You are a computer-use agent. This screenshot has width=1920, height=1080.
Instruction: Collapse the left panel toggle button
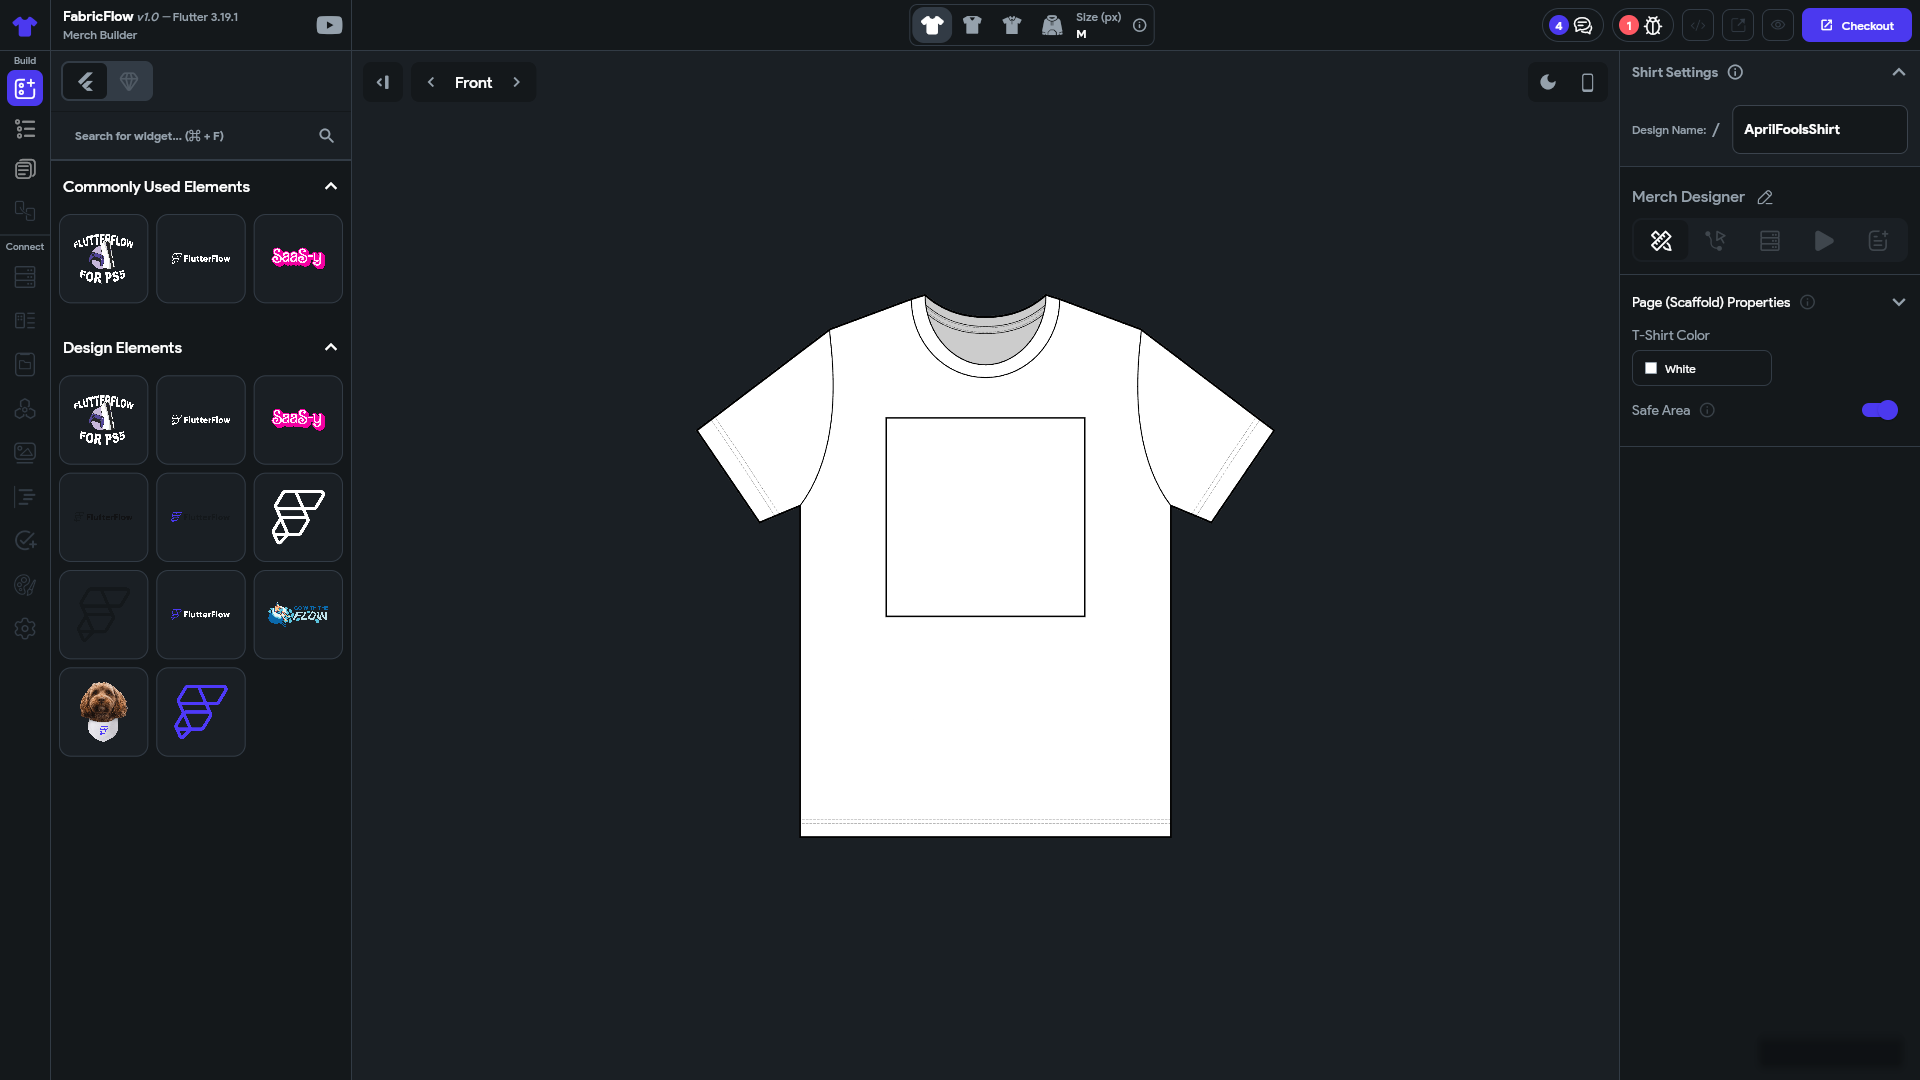tap(383, 82)
